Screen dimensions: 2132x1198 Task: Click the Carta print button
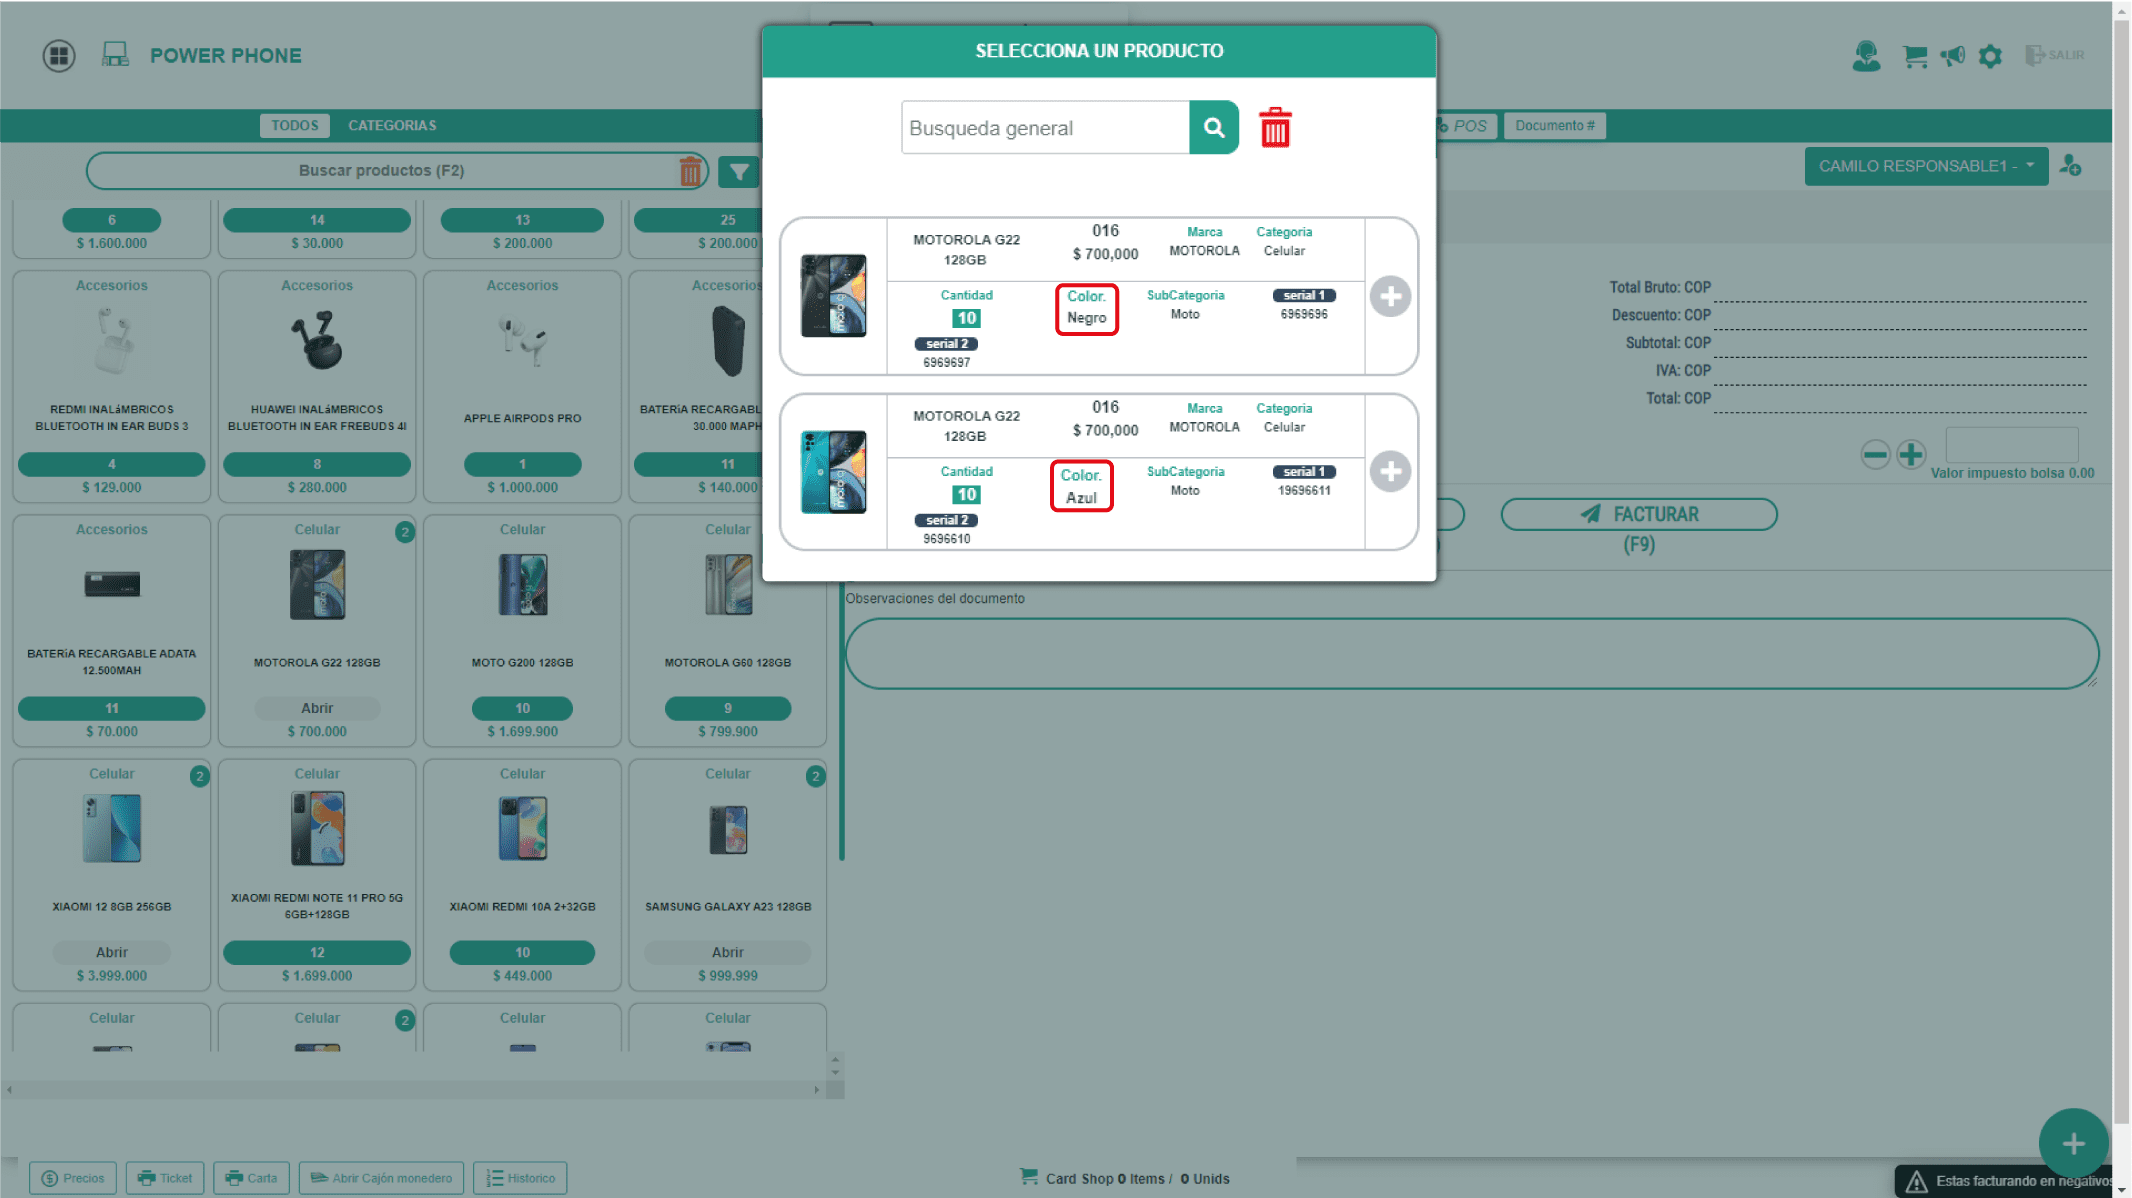point(251,1178)
